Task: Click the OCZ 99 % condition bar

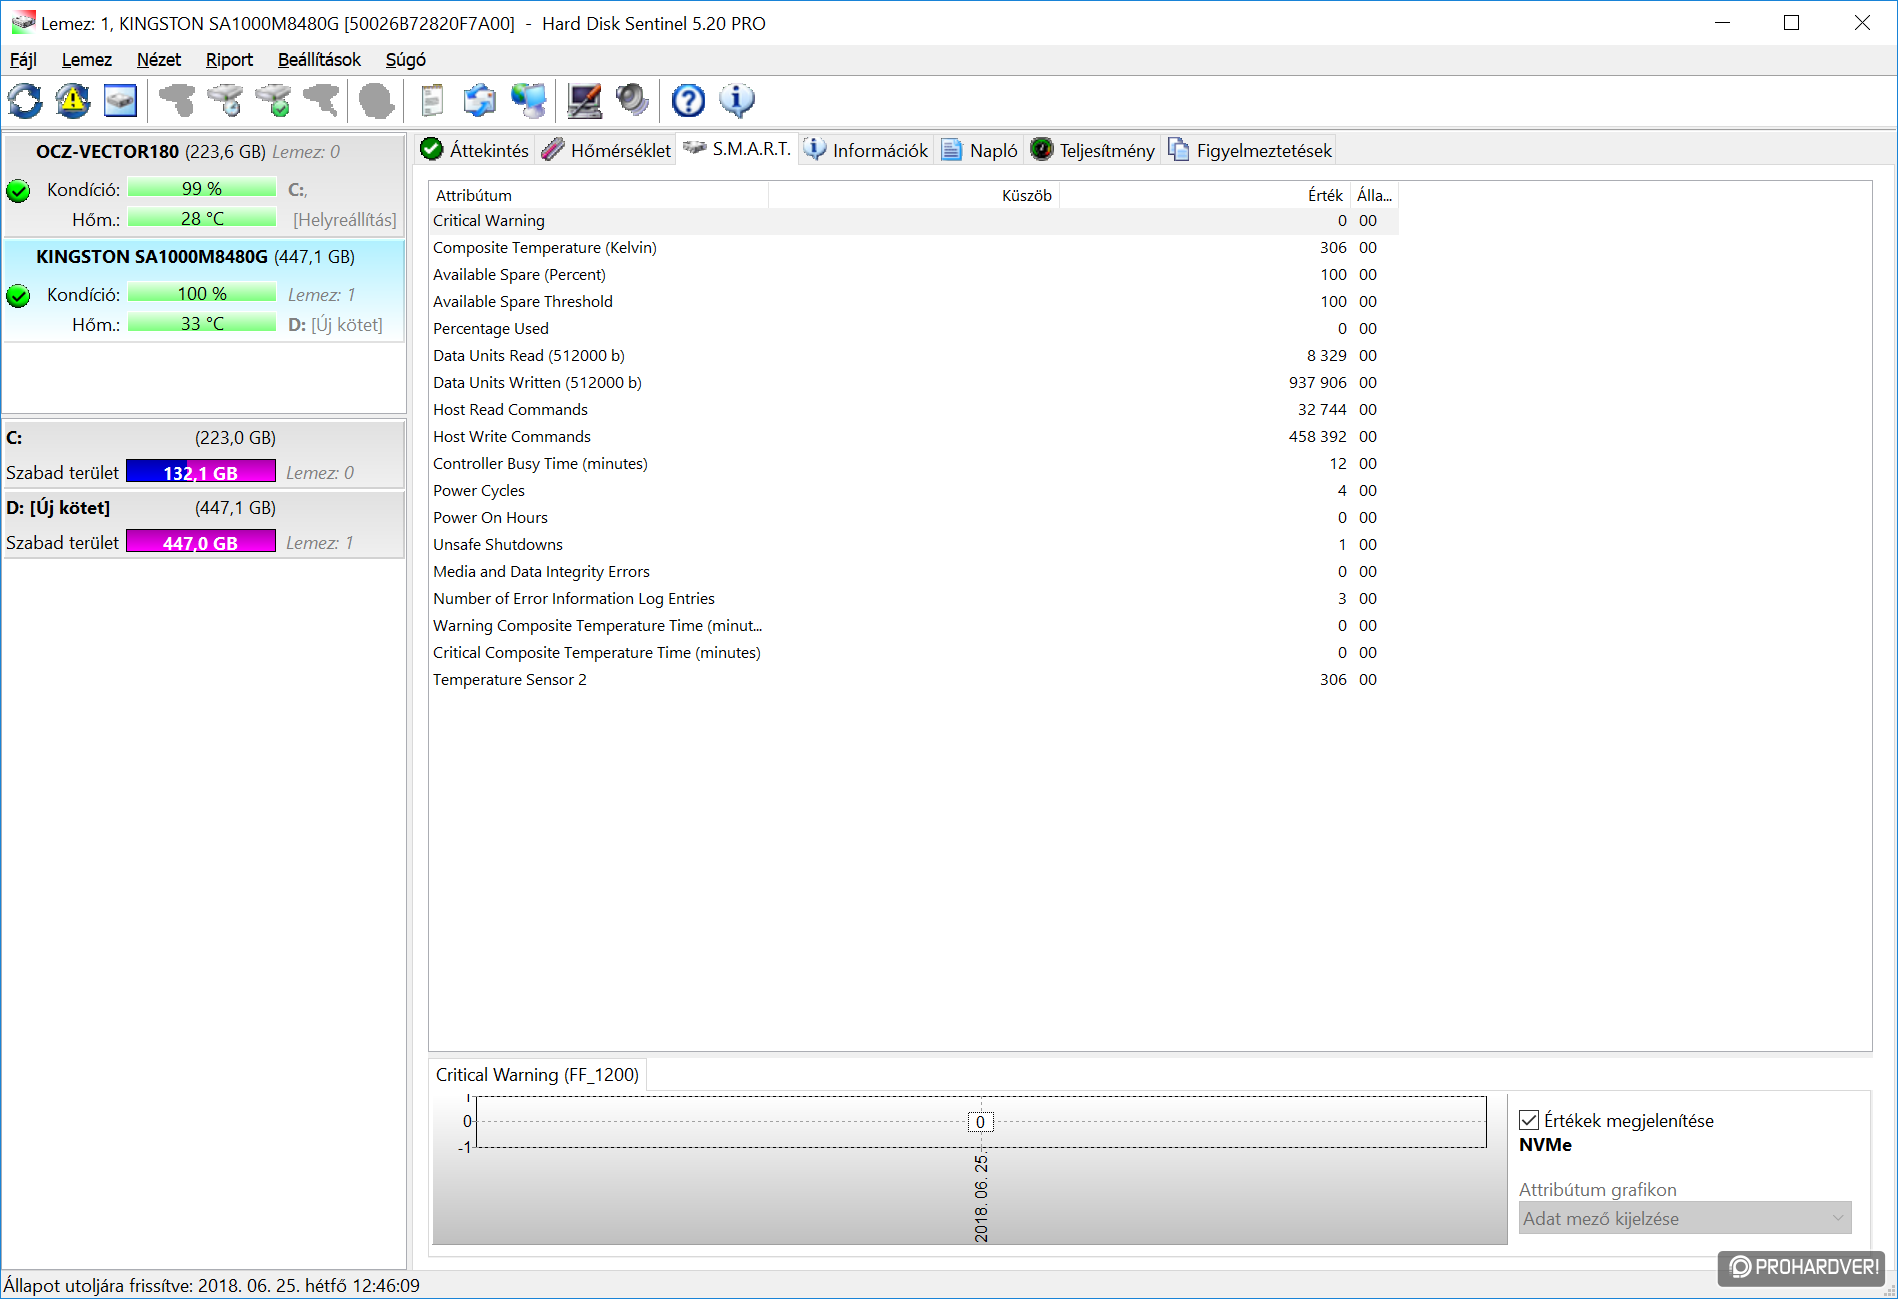Action: [x=202, y=188]
